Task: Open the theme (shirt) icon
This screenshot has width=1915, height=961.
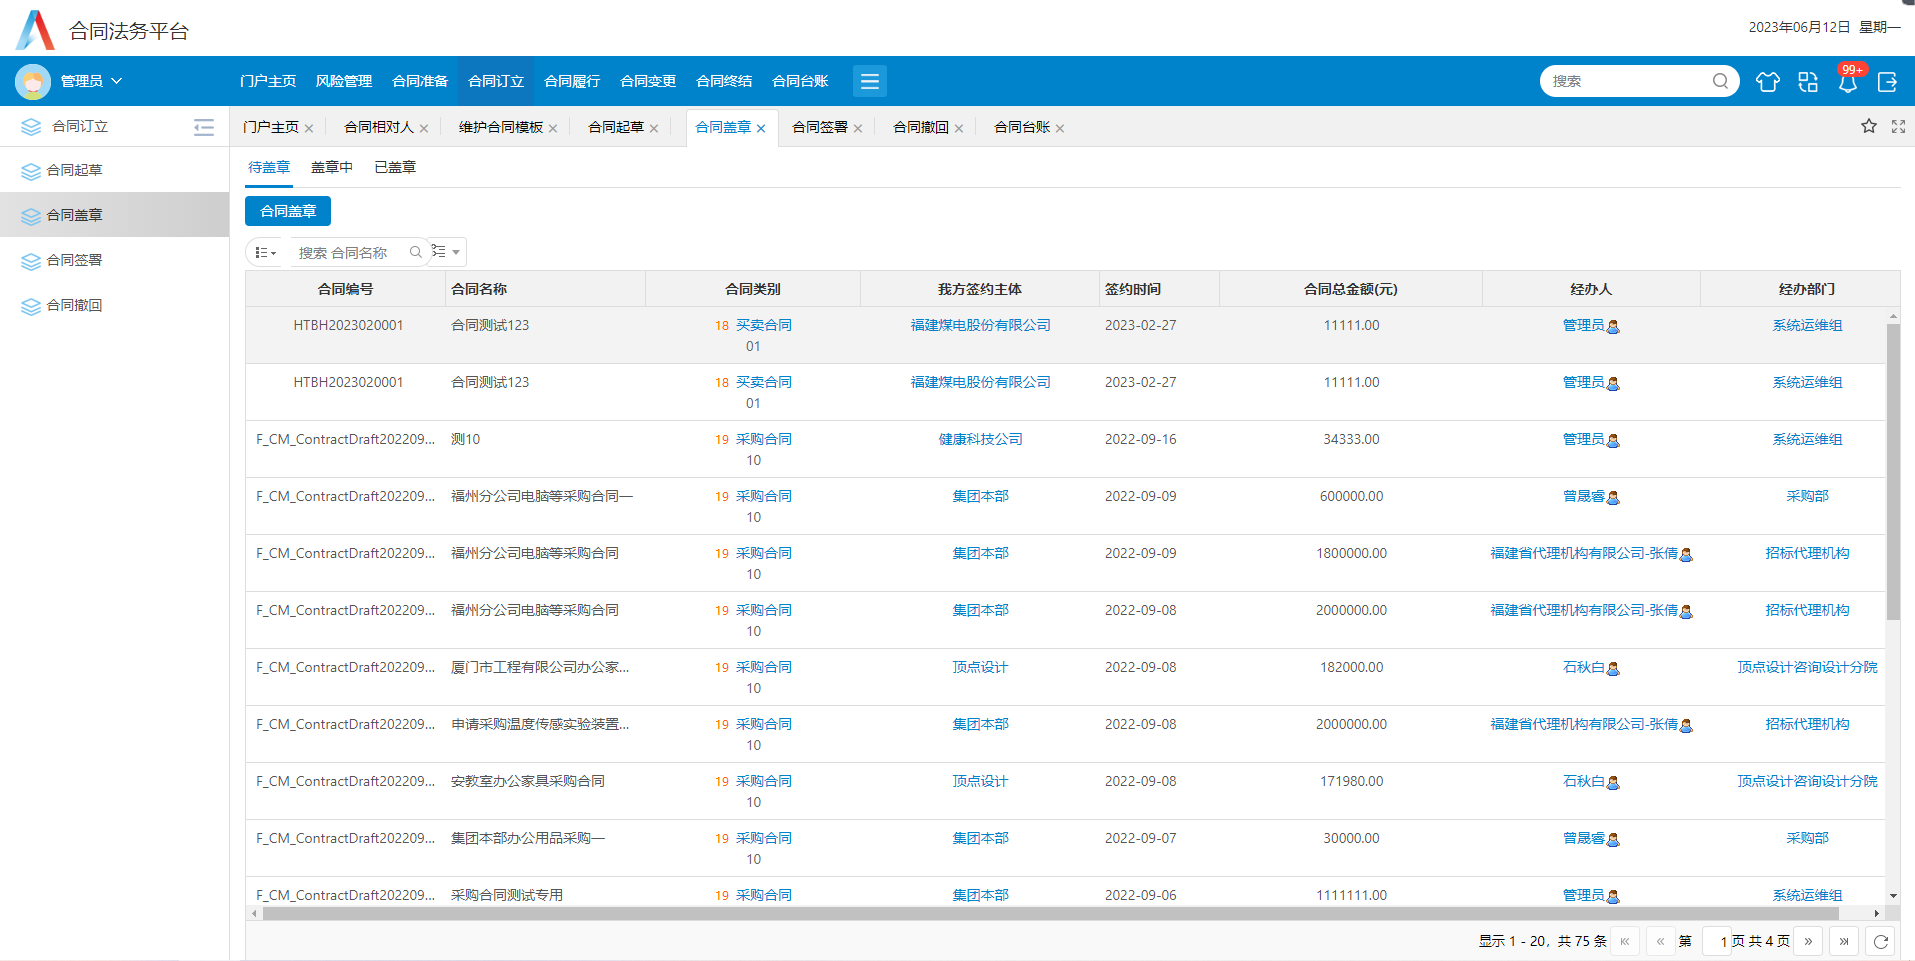Action: tap(1768, 82)
